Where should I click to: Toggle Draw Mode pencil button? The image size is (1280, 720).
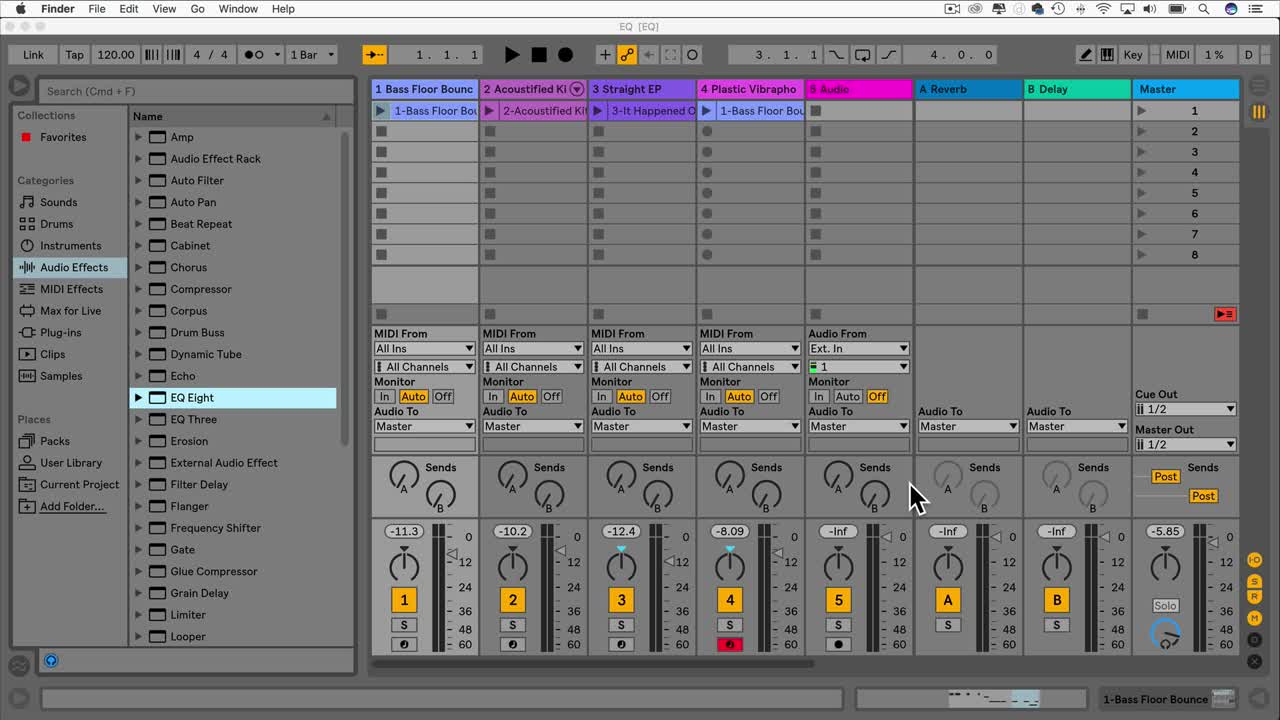(x=1086, y=55)
